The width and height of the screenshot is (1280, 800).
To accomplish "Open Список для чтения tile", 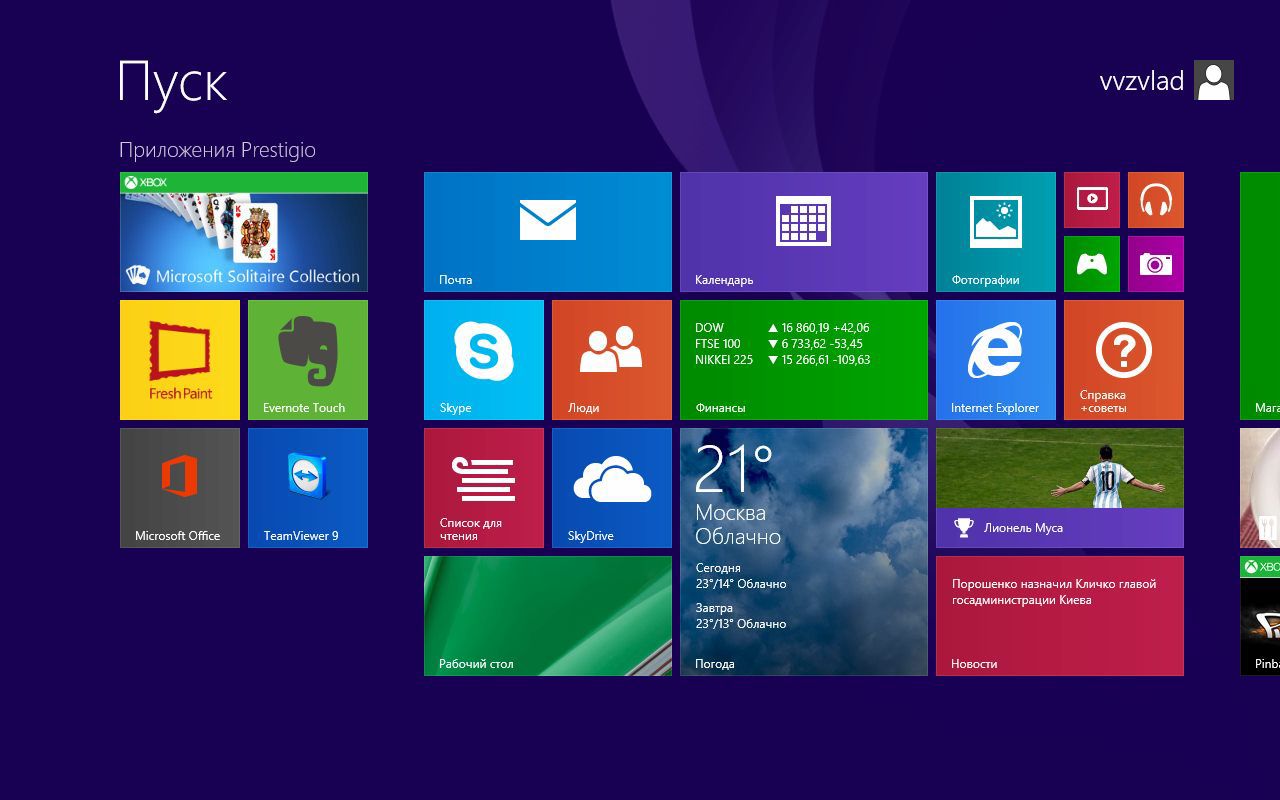I will [x=484, y=488].
